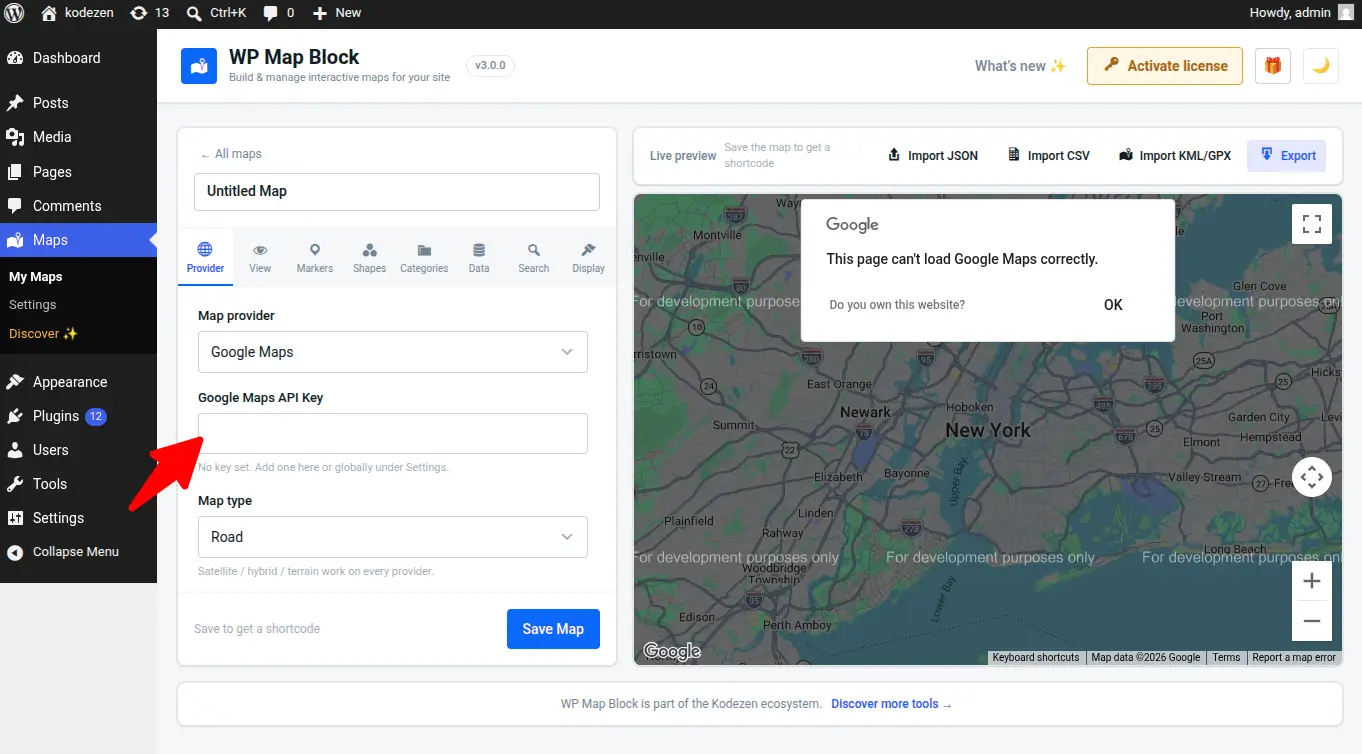This screenshot has width=1362, height=754.
Task: Switch to the Data tab
Action: click(x=479, y=257)
